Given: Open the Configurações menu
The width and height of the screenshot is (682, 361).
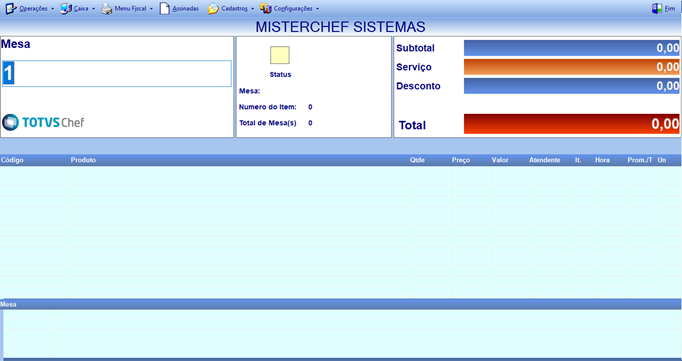Looking at the screenshot, I should 293,9.
